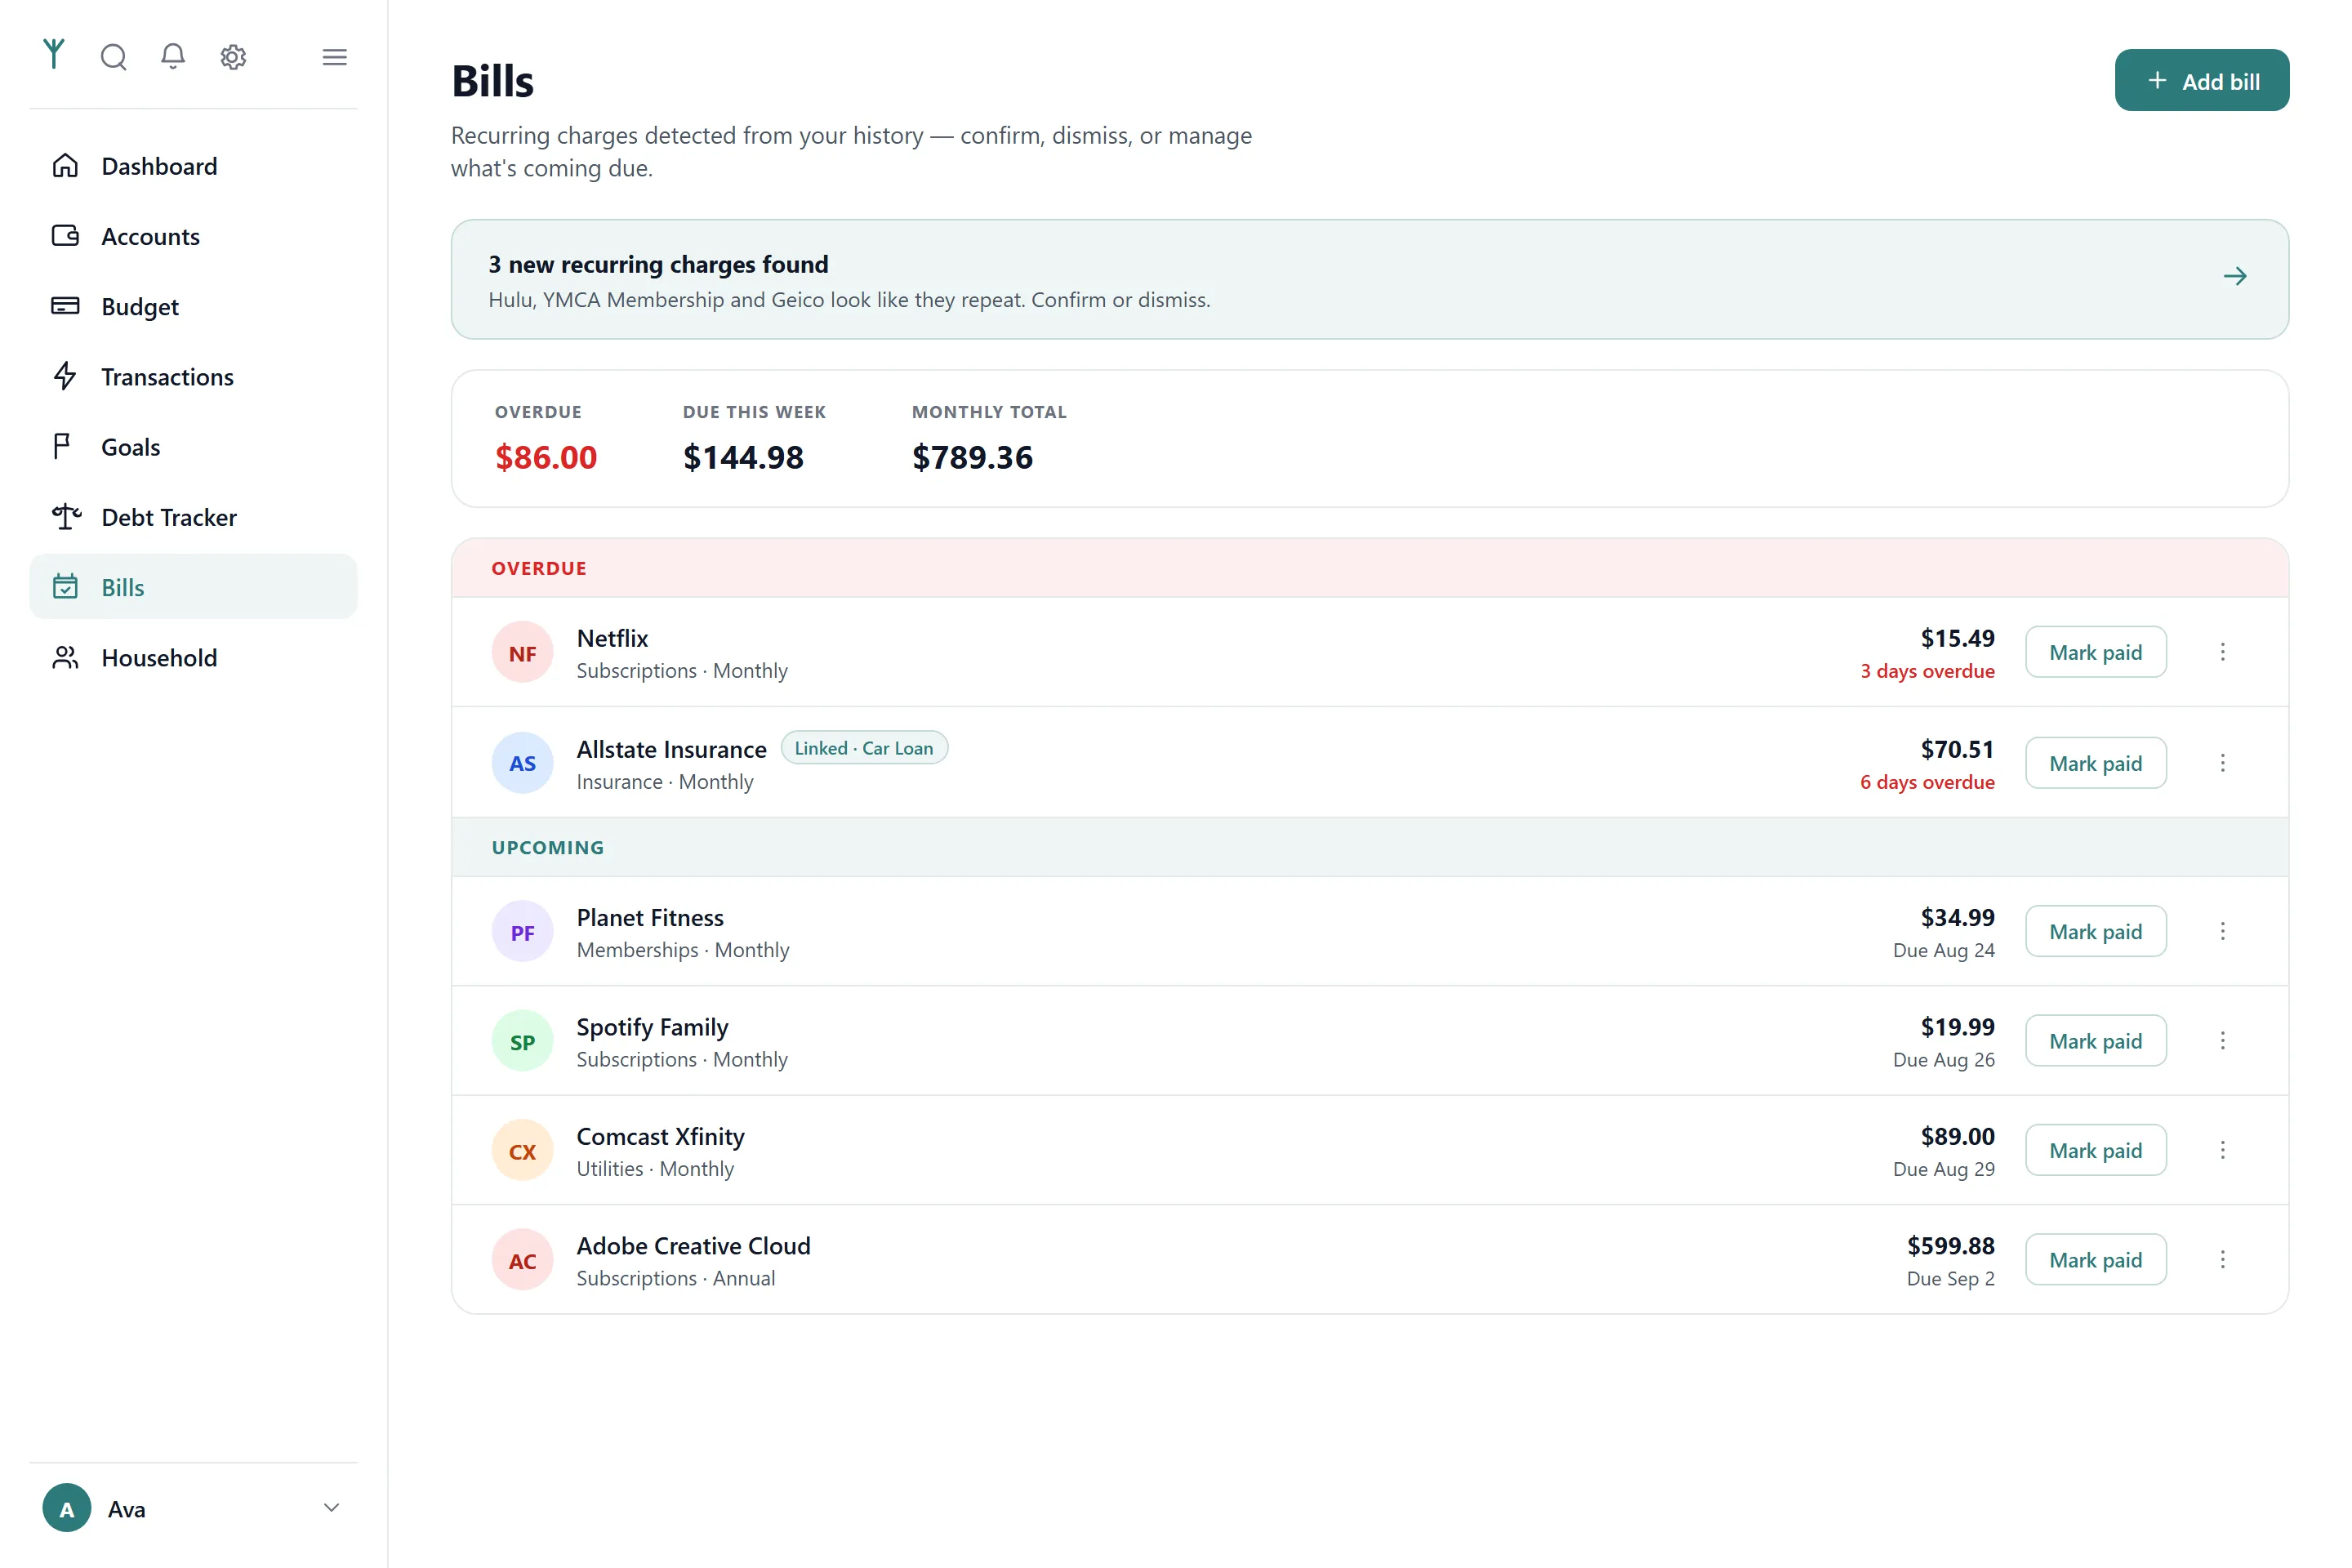The height and width of the screenshot is (1568, 2352).
Task: Navigate to Accounts
Action: (x=193, y=235)
